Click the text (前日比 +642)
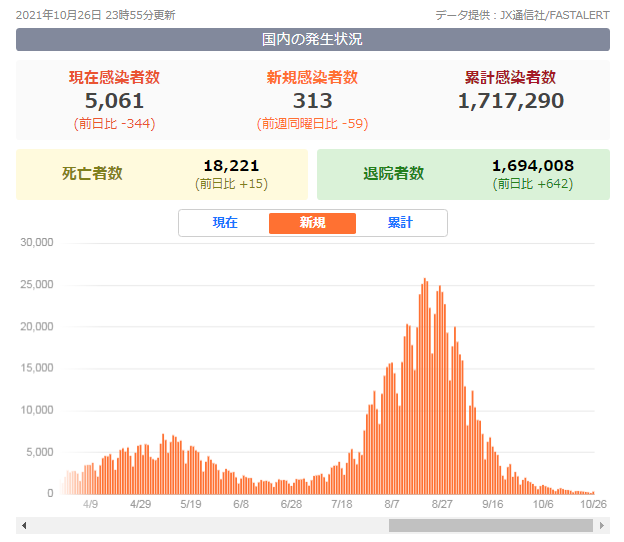The width and height of the screenshot is (624, 542). coord(533,184)
